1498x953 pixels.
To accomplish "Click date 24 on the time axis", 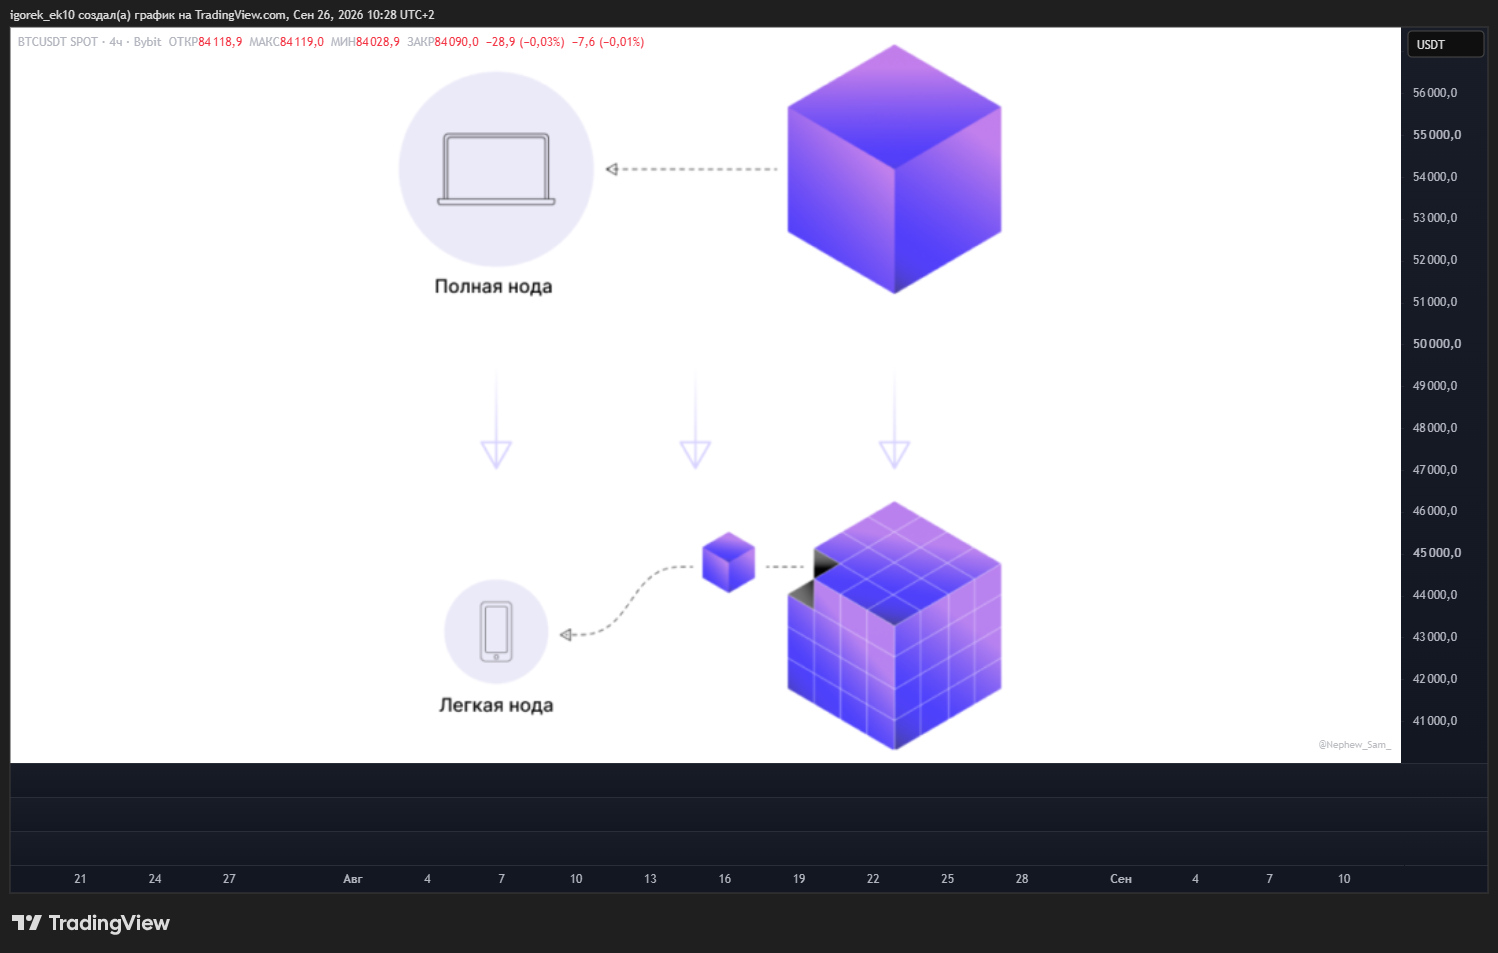I will pos(155,879).
